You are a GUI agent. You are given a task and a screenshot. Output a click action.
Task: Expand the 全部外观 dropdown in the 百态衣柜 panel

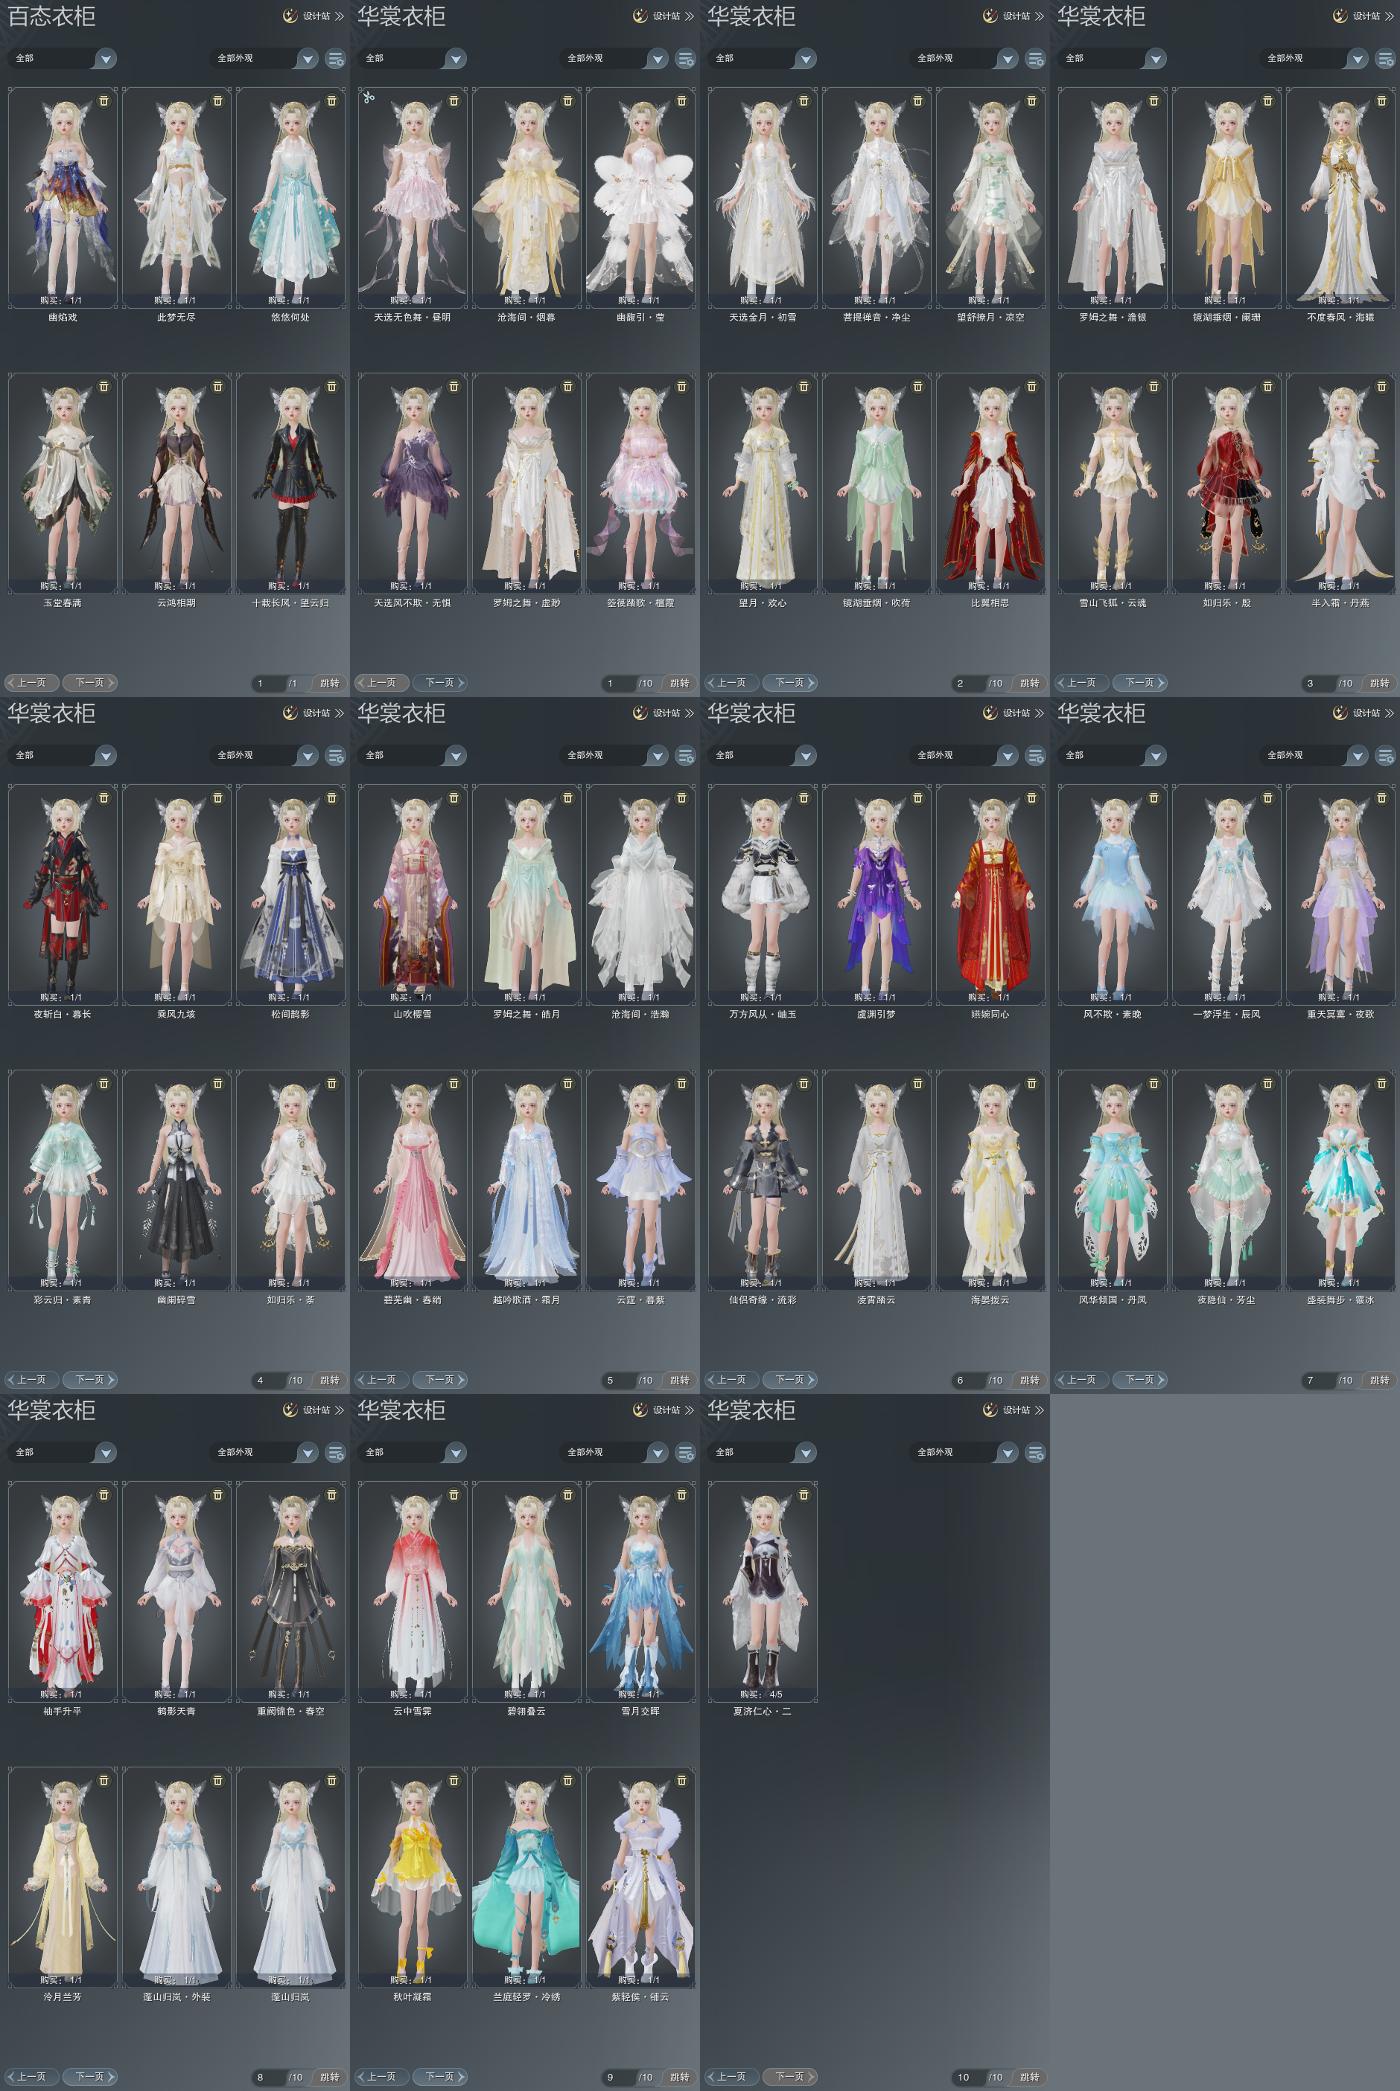[264, 59]
